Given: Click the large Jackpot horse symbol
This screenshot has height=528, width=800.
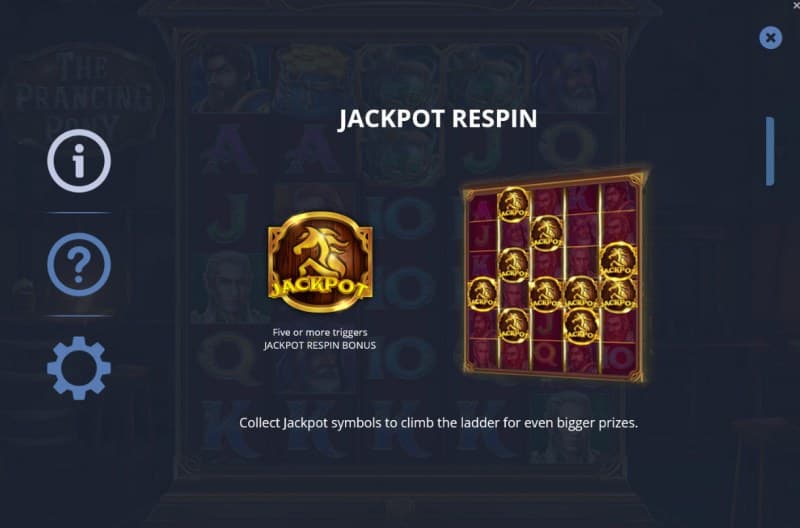Looking at the screenshot, I should pos(320,262).
